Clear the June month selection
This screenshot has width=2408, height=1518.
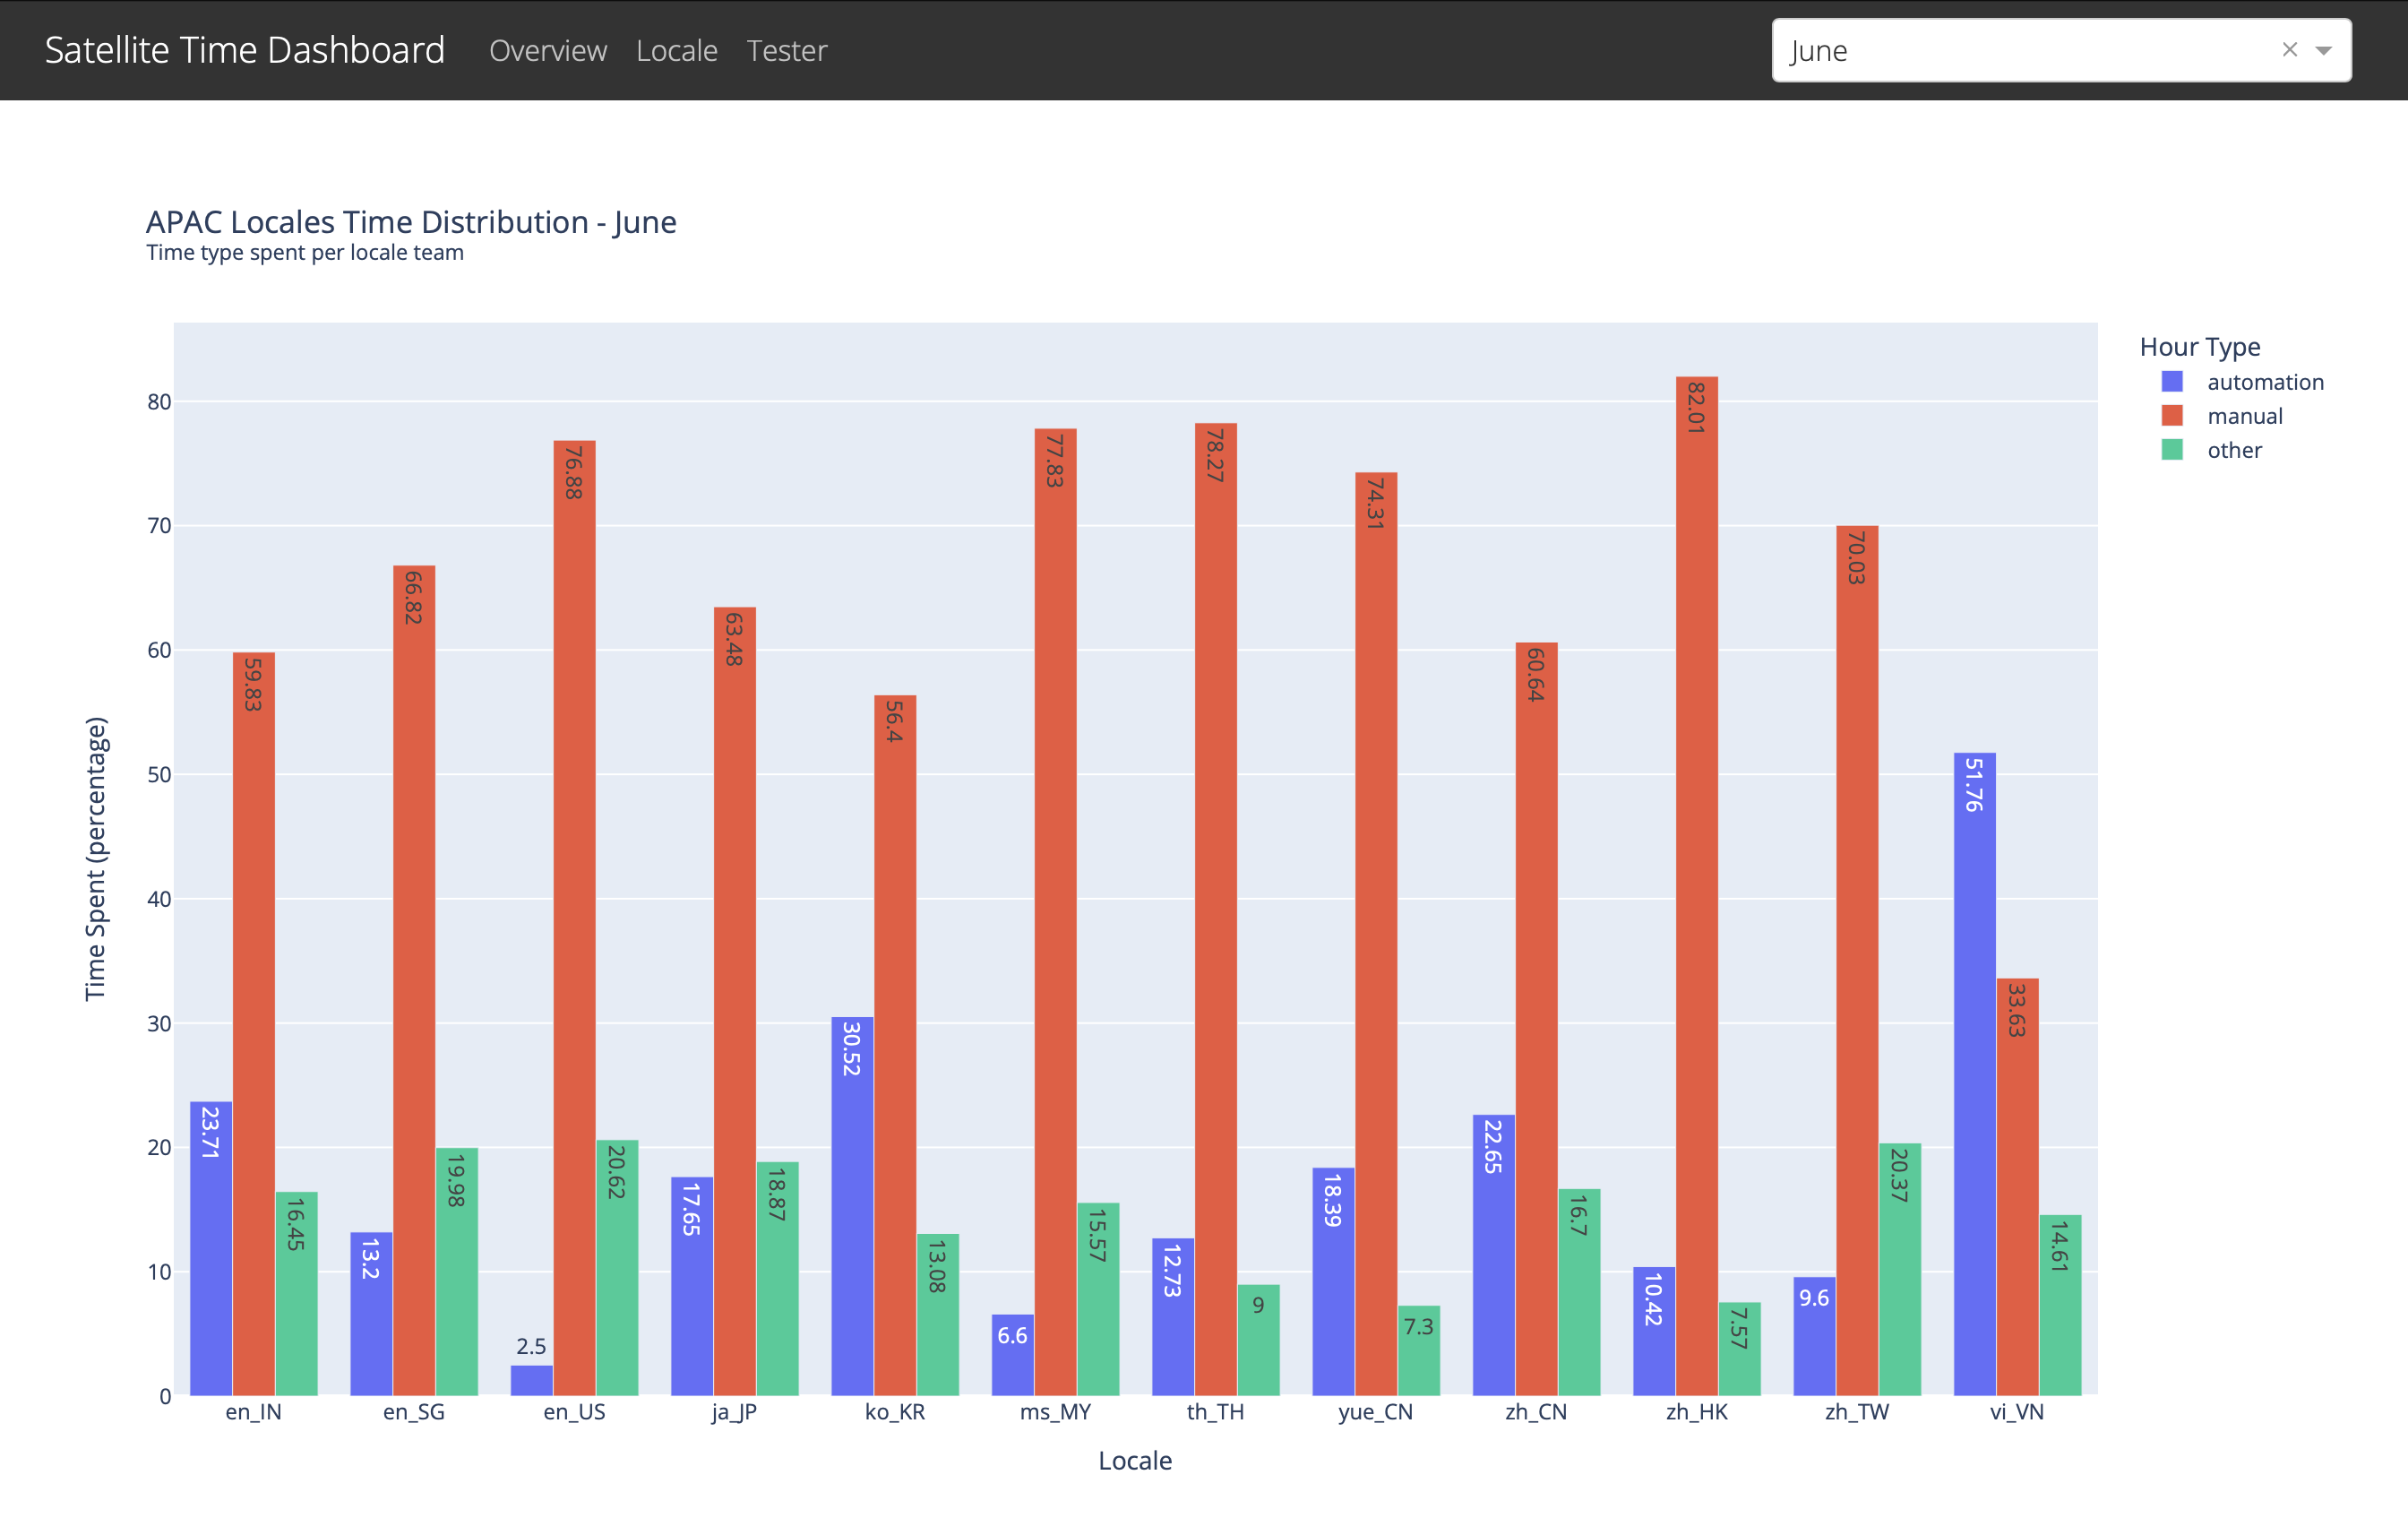point(2289,49)
